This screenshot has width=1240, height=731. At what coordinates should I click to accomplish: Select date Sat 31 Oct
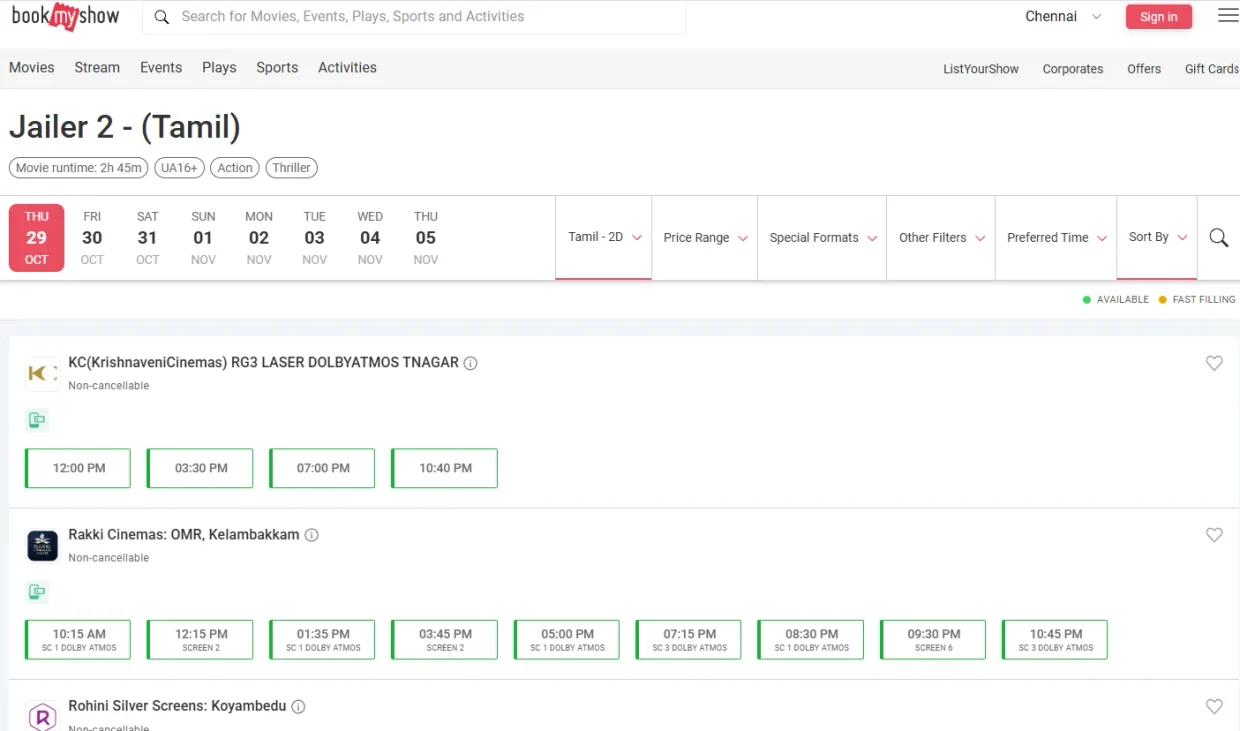[x=148, y=238]
